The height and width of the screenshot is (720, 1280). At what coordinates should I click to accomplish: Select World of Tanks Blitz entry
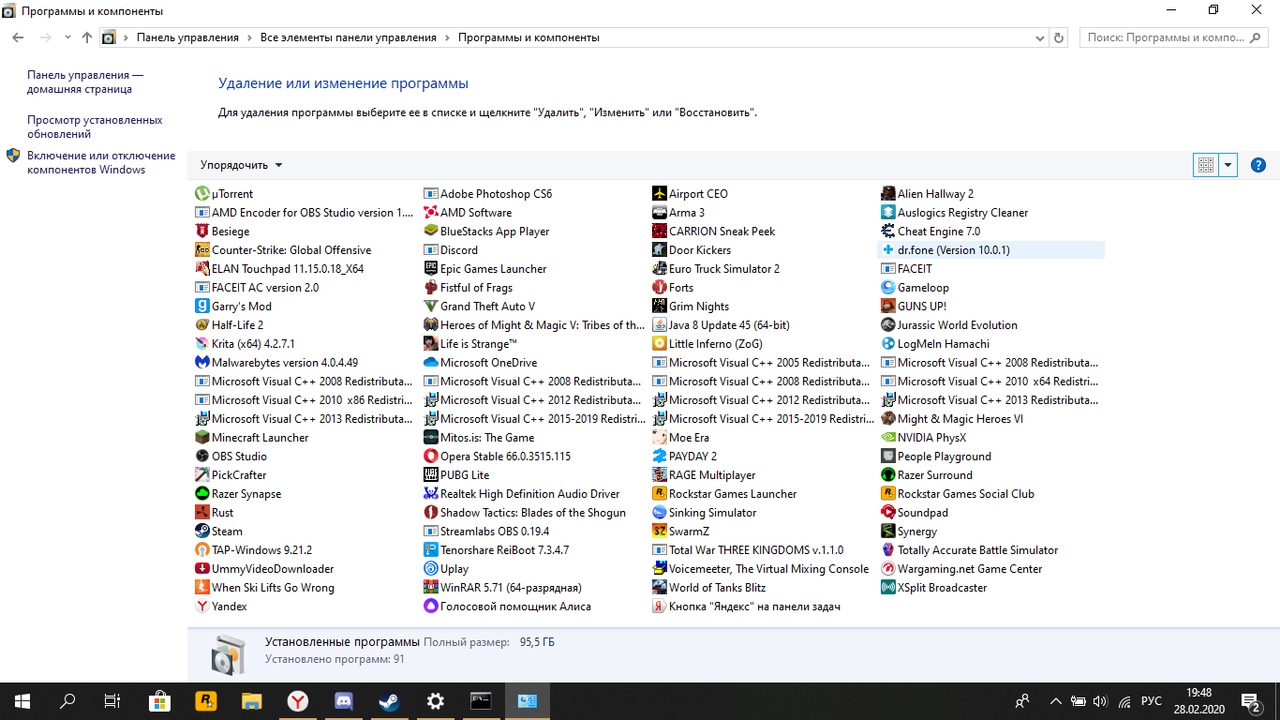[x=710, y=588]
